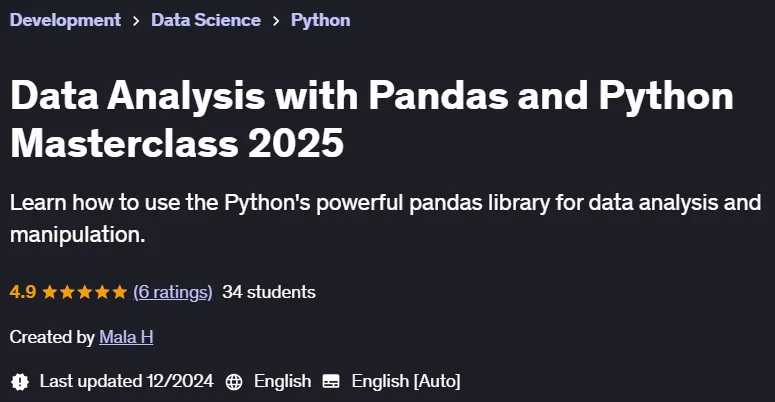Click the badge icon beside Last updated

pyautogui.click(x=20, y=382)
